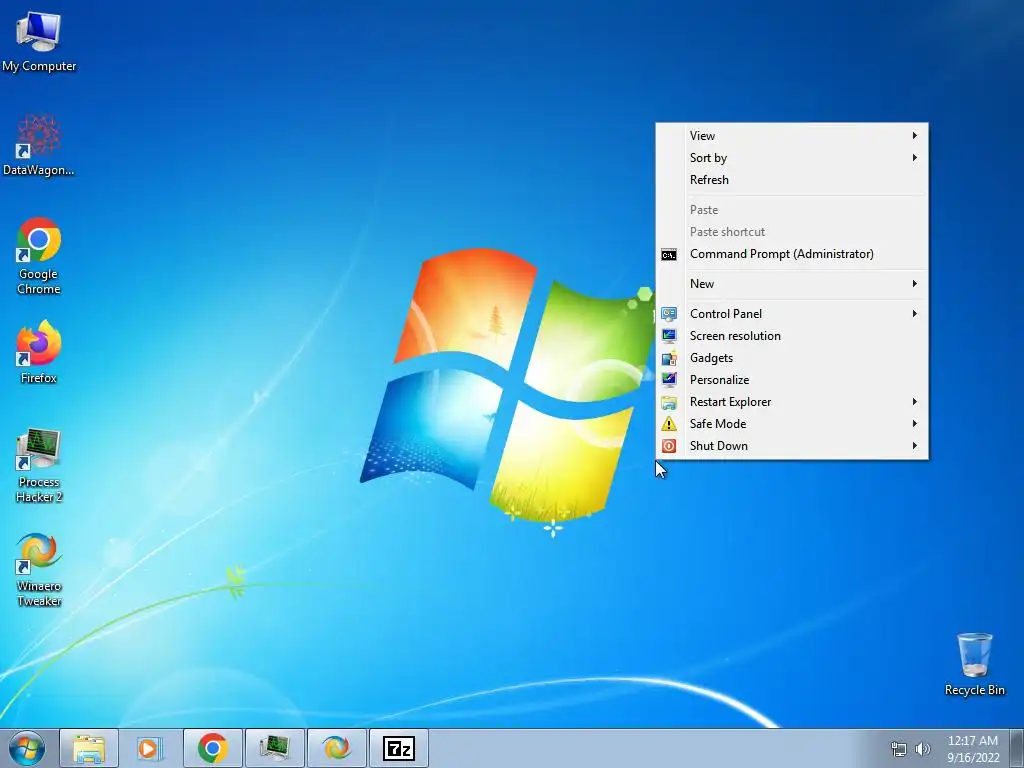
Task: Expand the Control Panel submenu arrow
Action: [914, 314]
